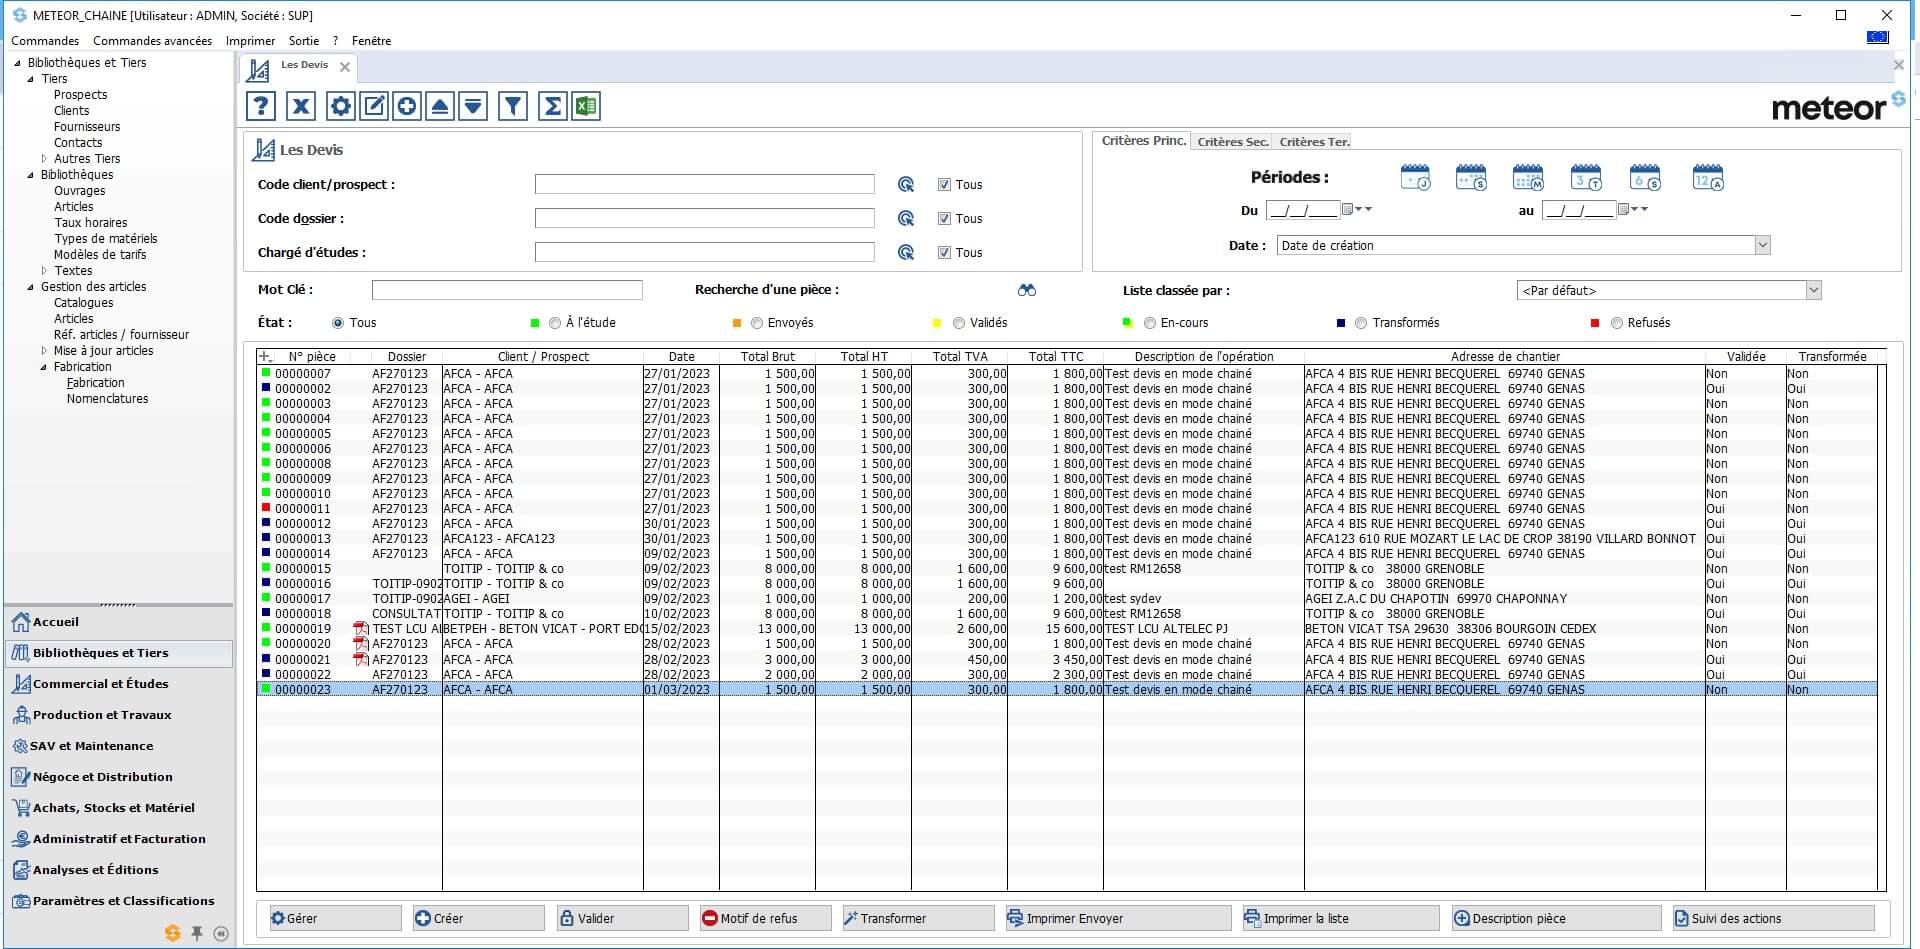1920x949 pixels.
Task: Toggle Tous checkbox for Code dossier
Action: 944,219
